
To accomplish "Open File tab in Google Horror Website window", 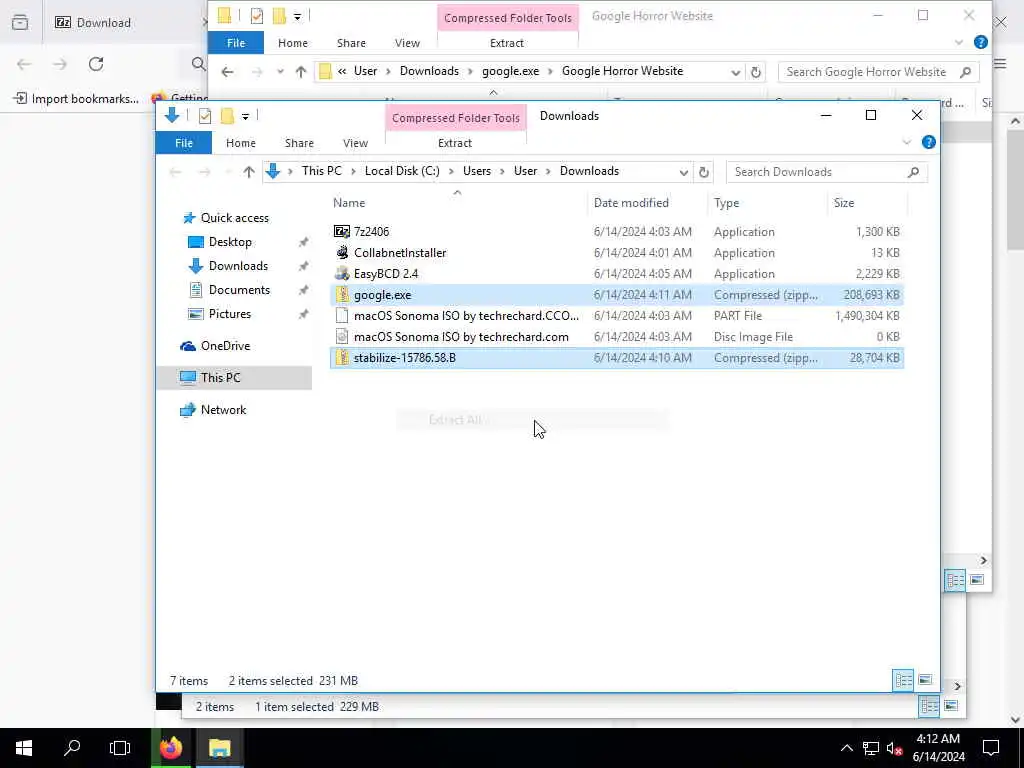I will pos(236,43).
